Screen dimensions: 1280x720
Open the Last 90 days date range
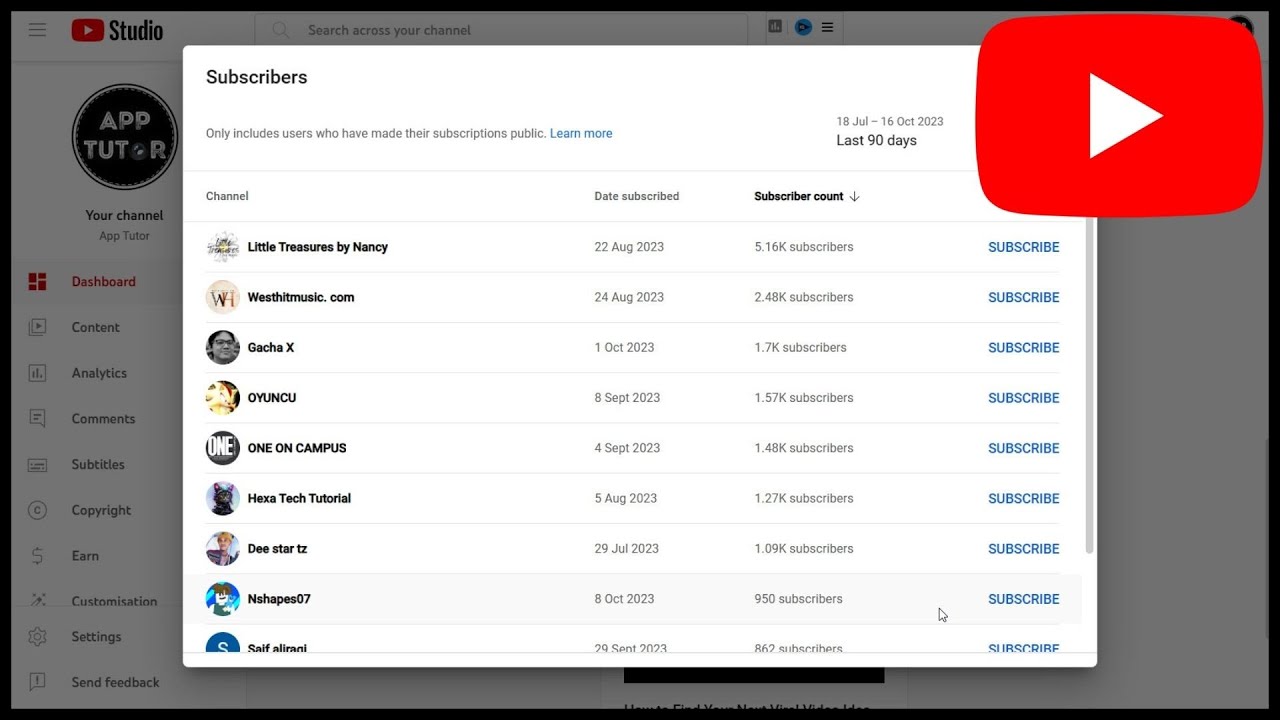coord(889,131)
